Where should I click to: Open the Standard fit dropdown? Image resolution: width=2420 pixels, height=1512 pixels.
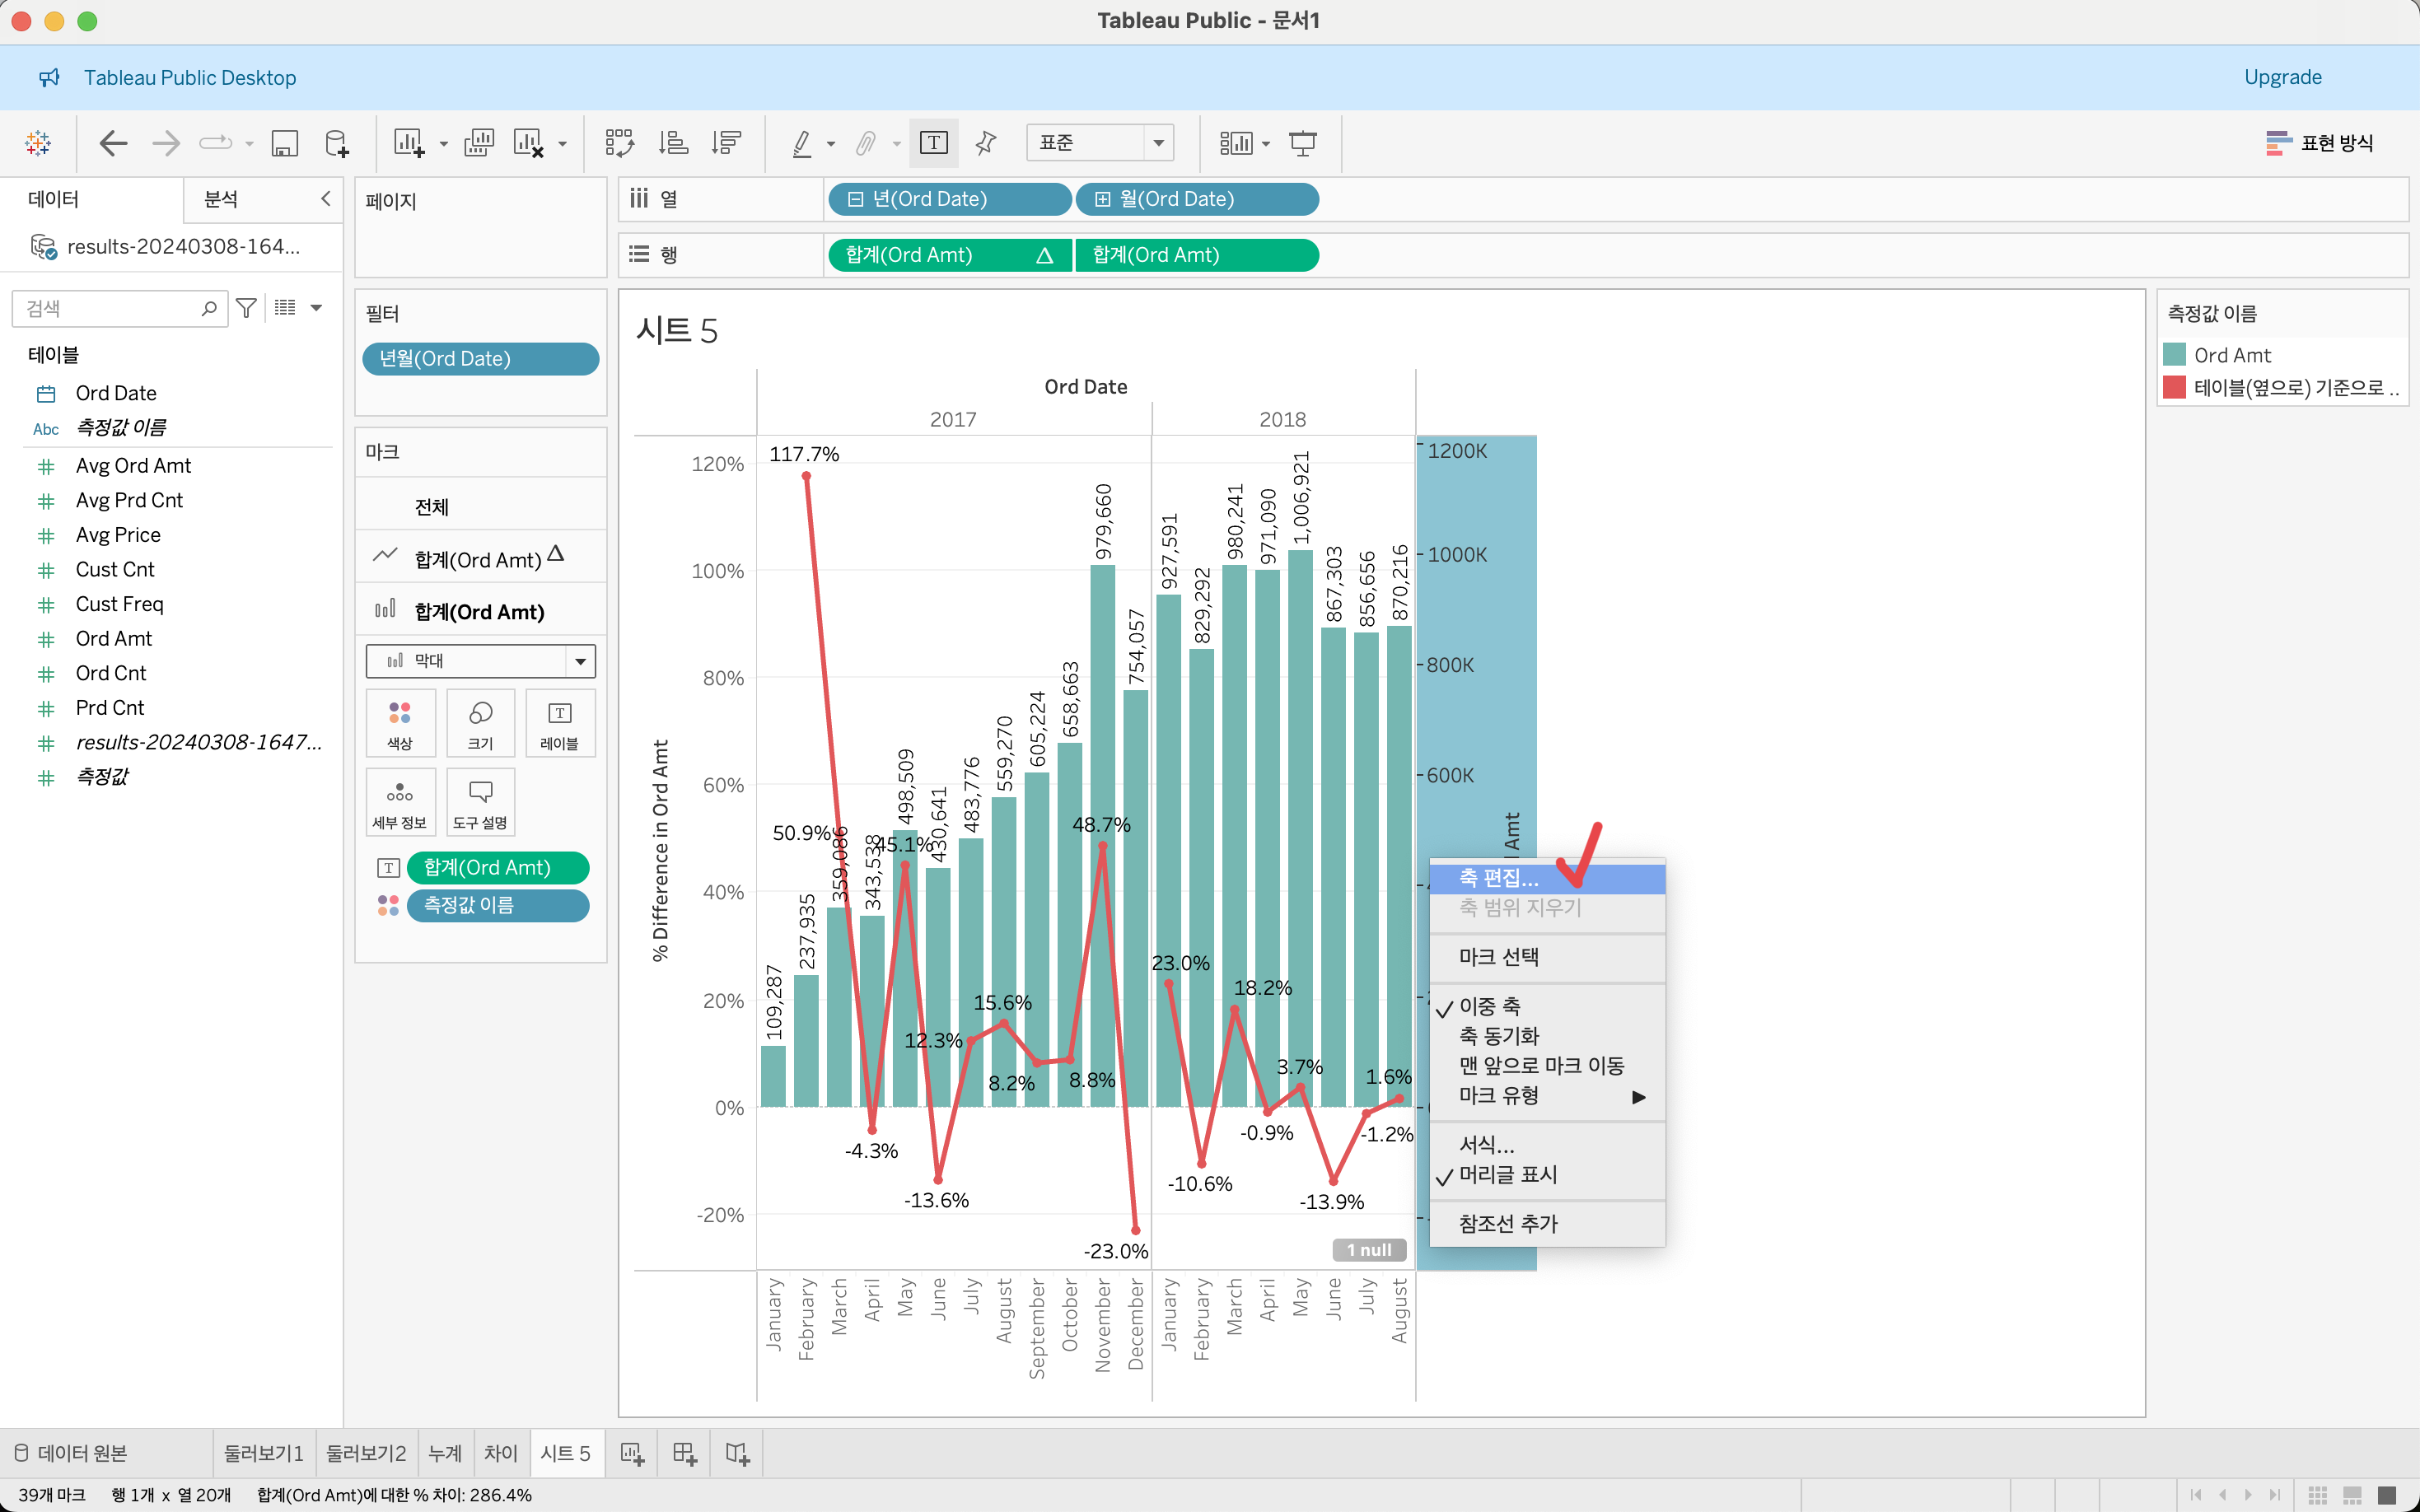click(1099, 143)
